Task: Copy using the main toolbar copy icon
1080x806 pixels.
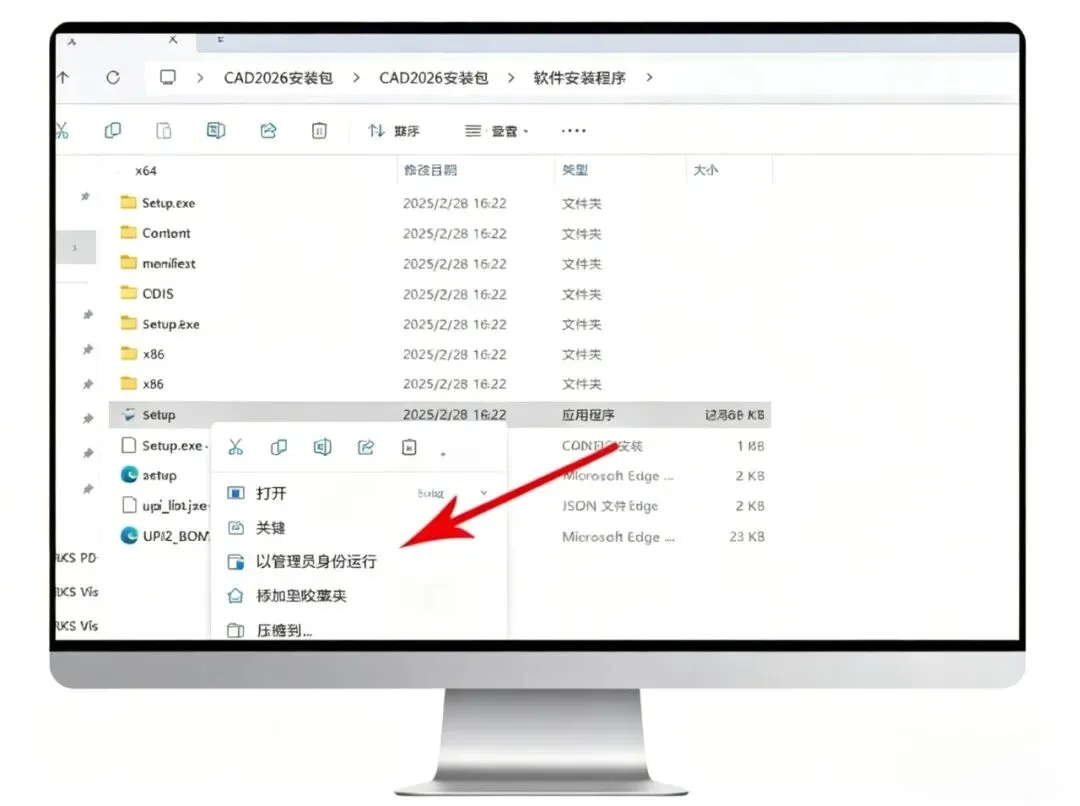Action: point(112,130)
